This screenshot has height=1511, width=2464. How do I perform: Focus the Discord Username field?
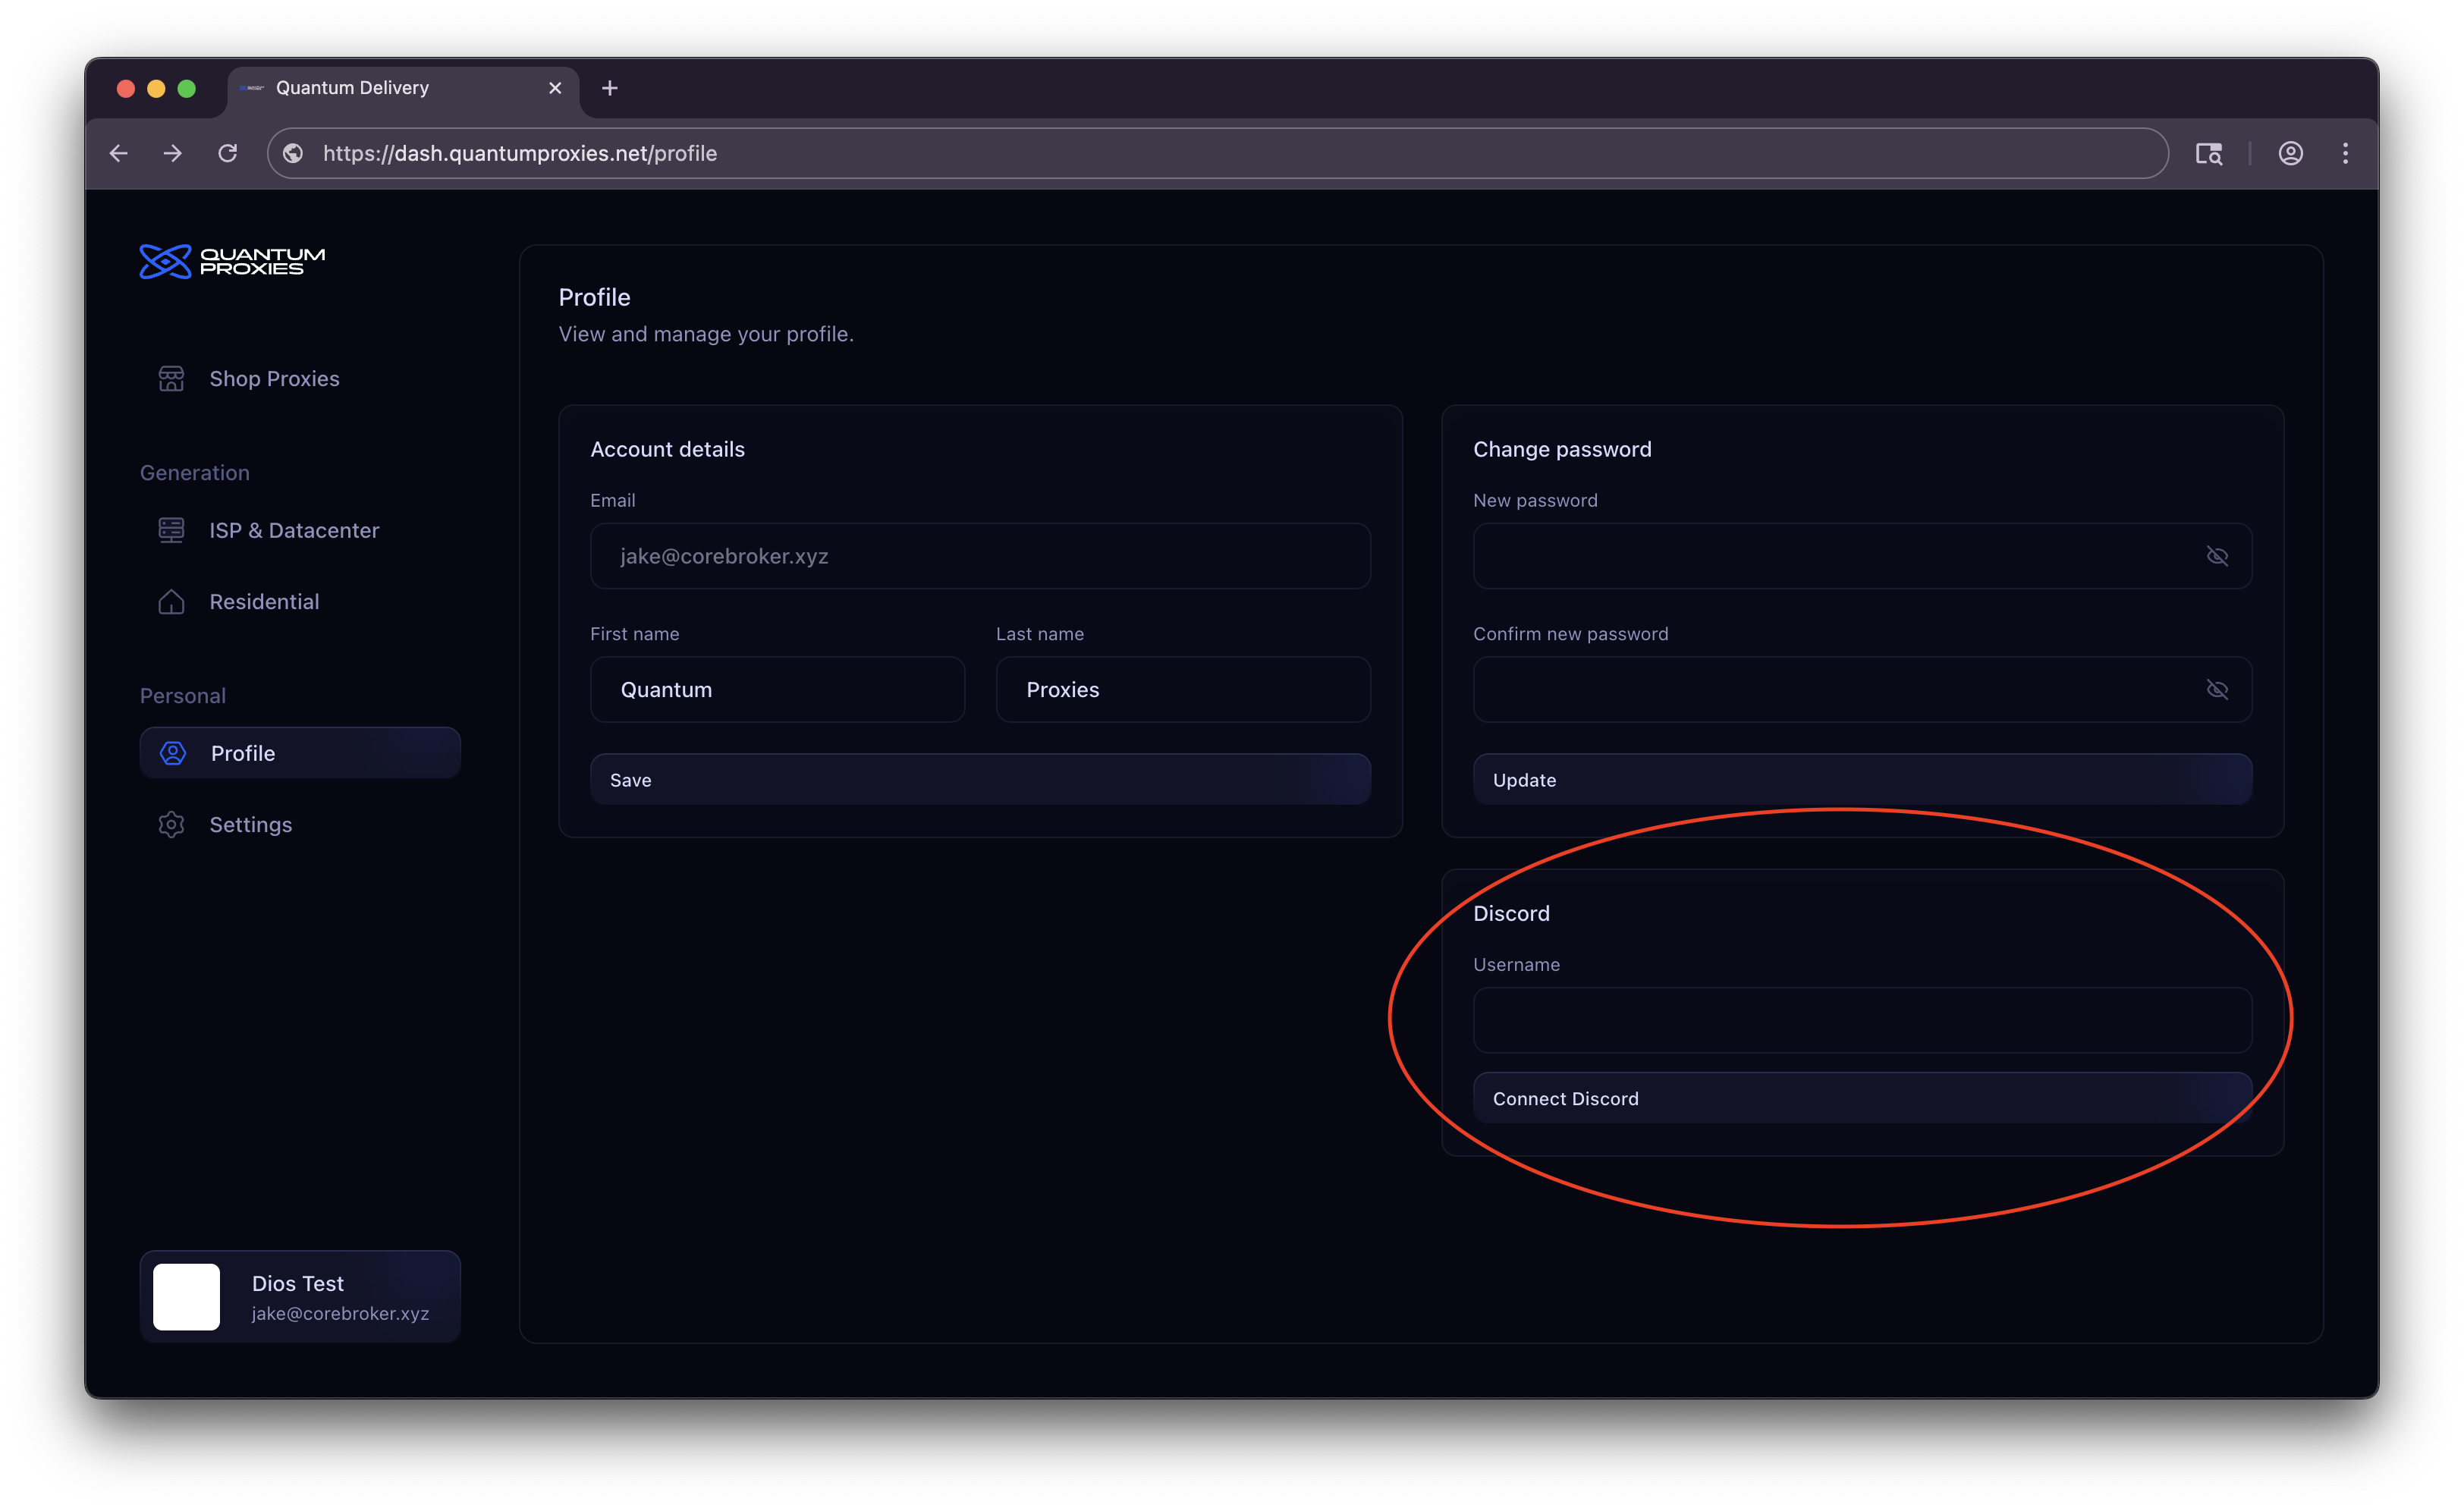(1861, 1020)
